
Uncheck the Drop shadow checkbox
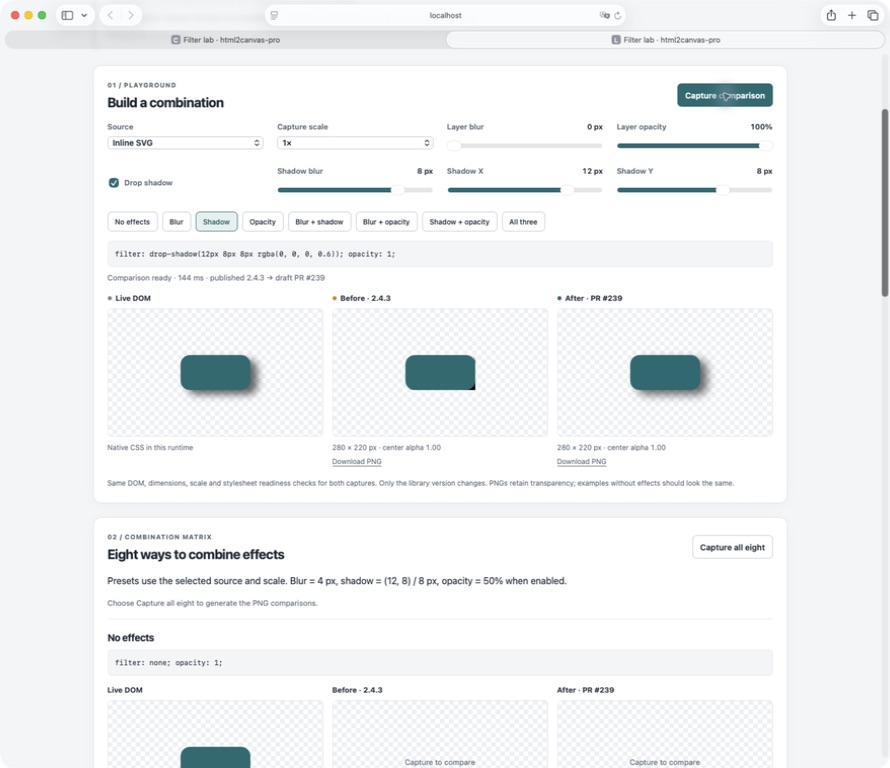click(114, 183)
